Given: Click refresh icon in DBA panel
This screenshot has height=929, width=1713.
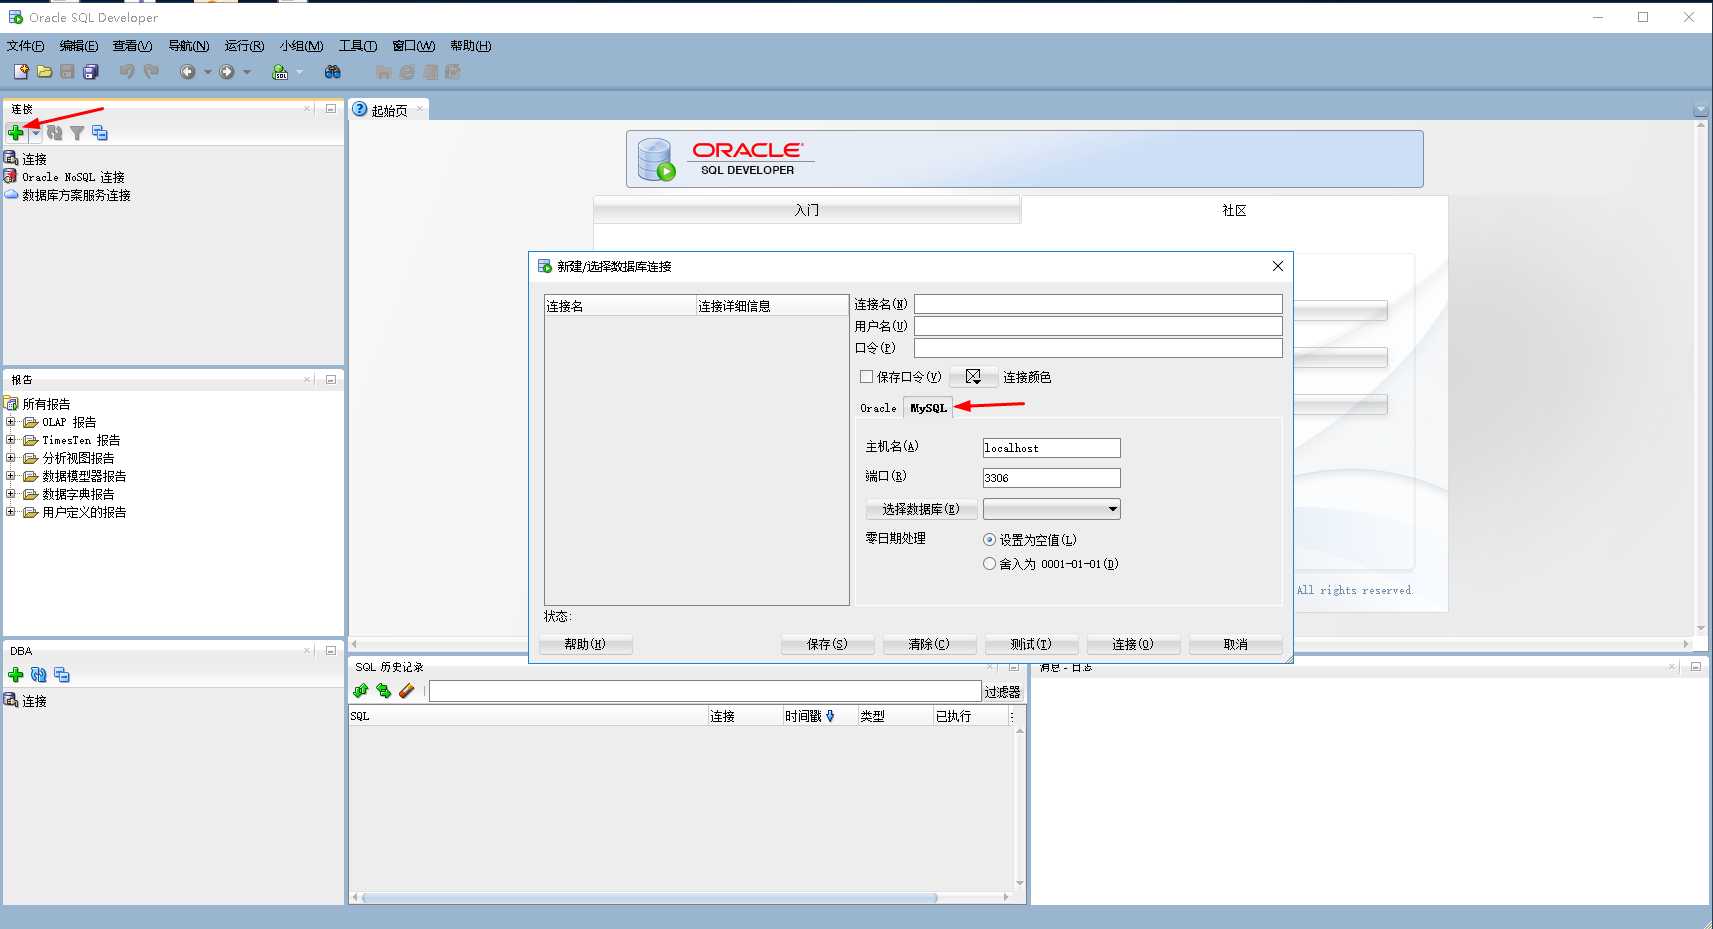Looking at the screenshot, I should click(x=39, y=675).
